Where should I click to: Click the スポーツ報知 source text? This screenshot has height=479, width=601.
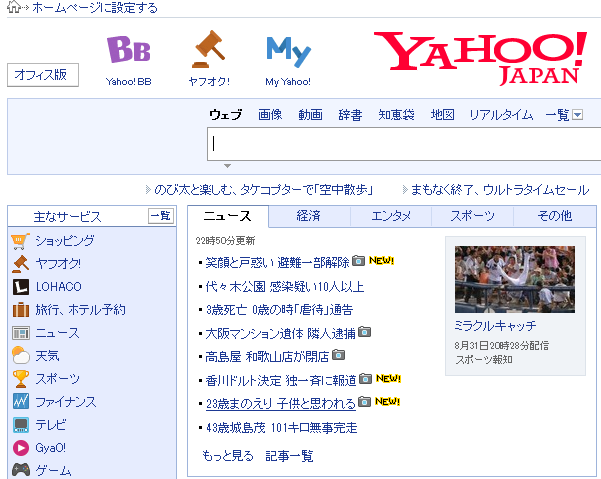point(484,359)
